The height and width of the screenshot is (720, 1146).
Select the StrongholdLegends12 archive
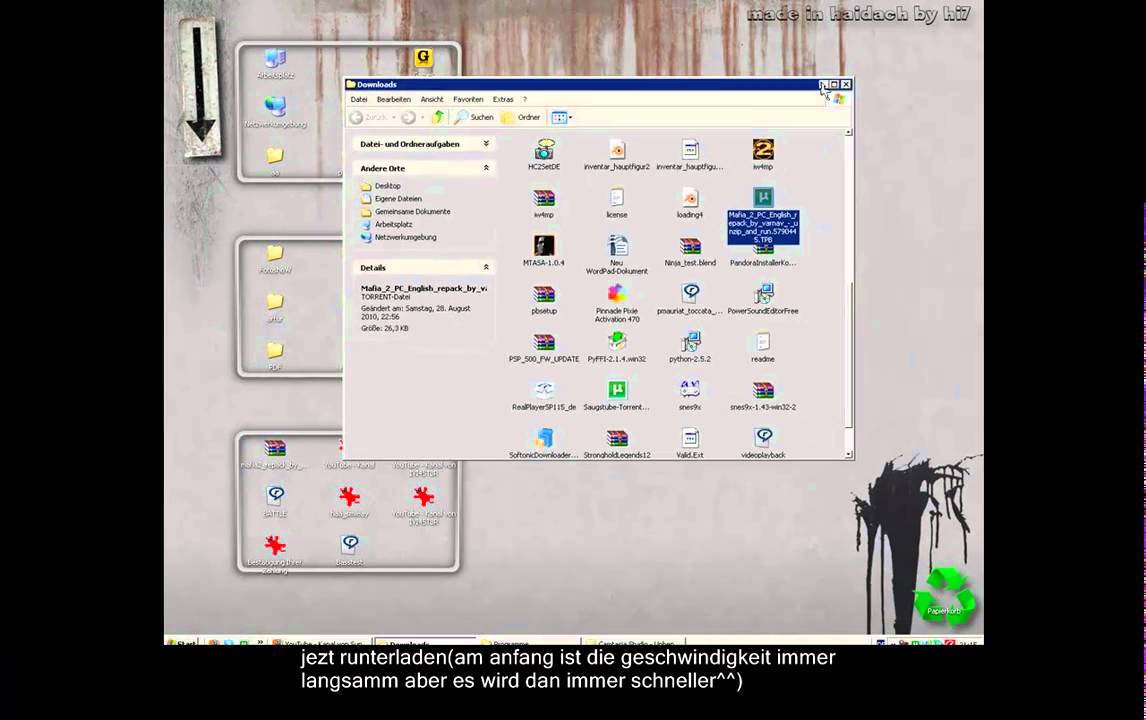[x=617, y=443]
